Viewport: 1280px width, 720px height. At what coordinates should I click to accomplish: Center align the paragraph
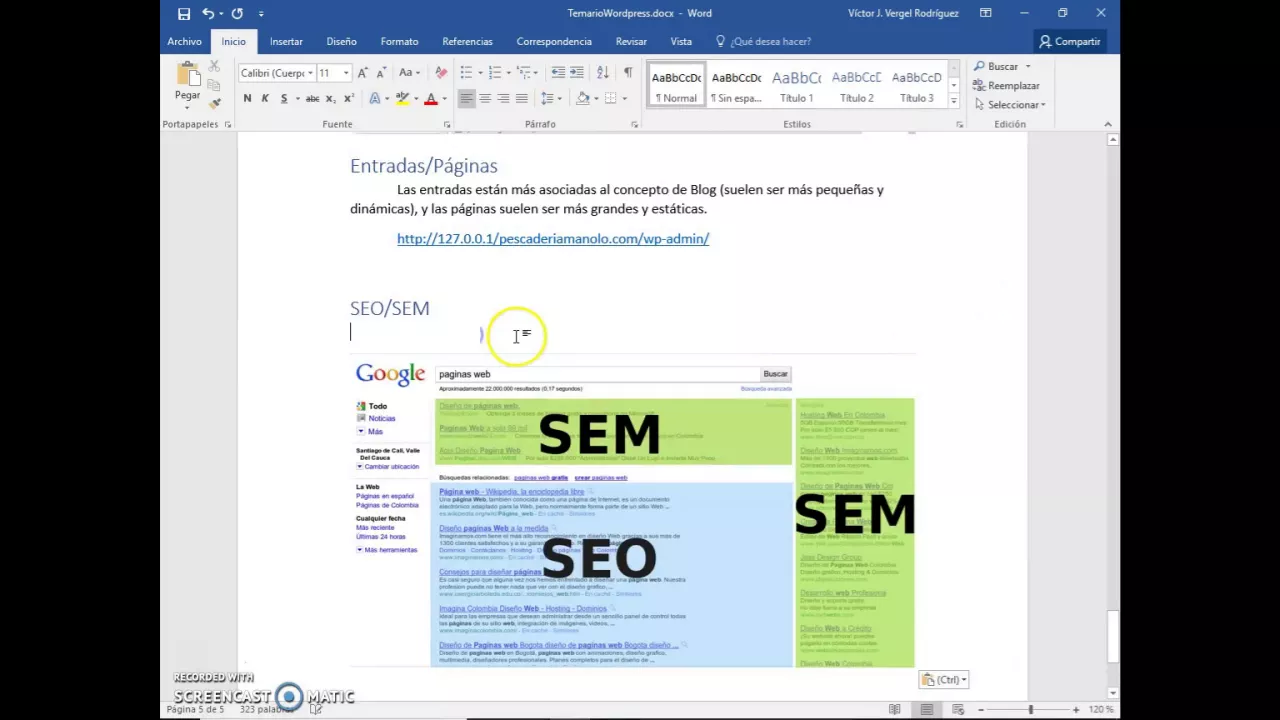485,98
